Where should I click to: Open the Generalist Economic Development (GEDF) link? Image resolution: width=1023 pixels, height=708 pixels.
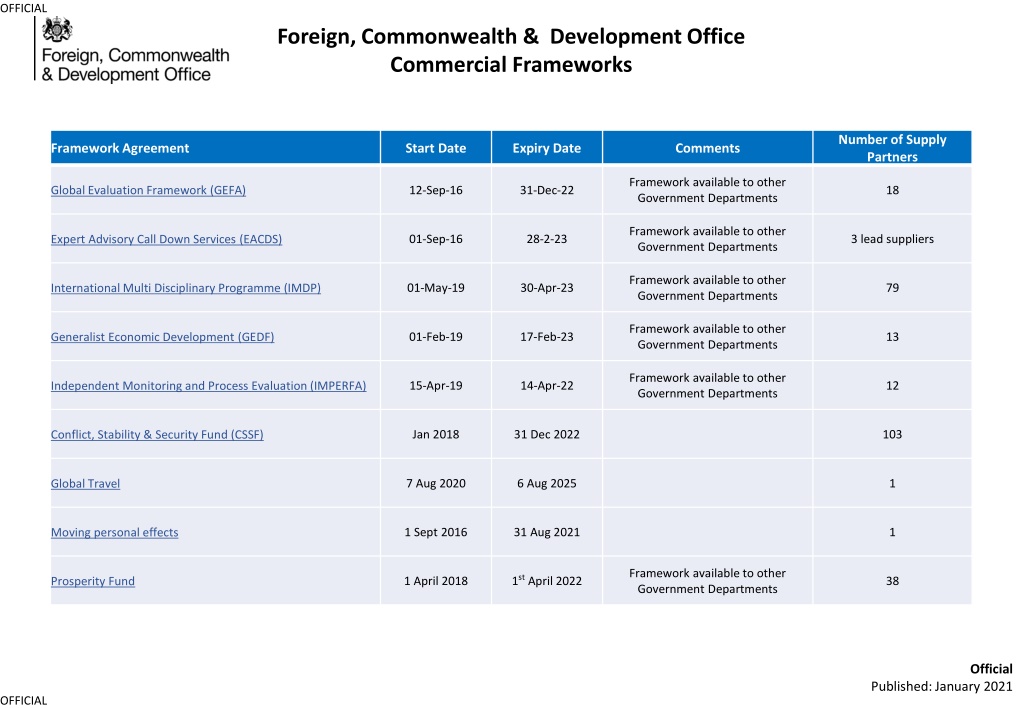tap(162, 337)
